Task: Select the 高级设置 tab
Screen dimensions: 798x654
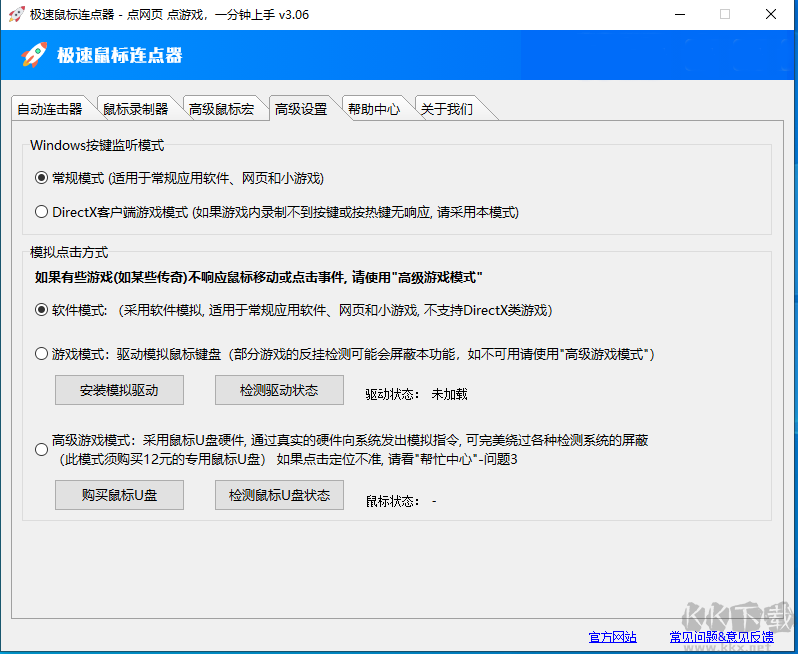Action: 301,109
